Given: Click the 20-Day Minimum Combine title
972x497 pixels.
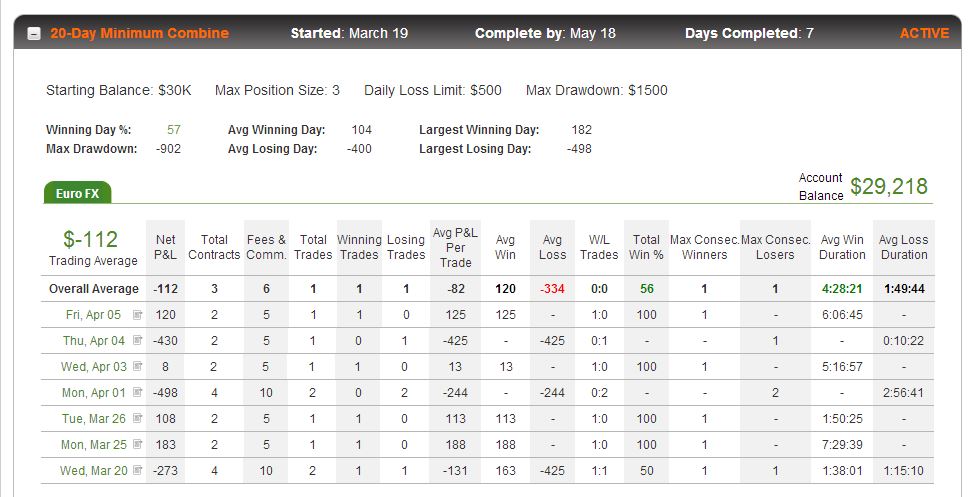Looking at the screenshot, I should (139, 33).
